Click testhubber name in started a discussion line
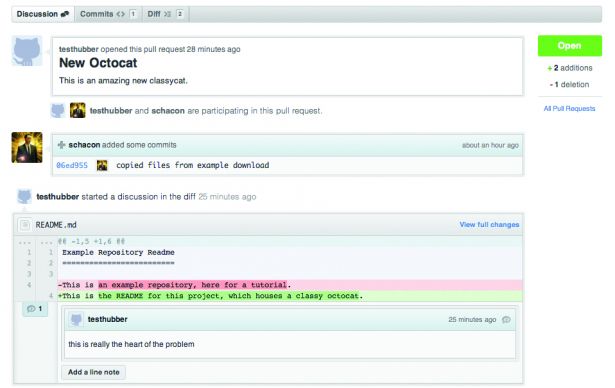This screenshot has height=388, width=615. tap(58, 197)
